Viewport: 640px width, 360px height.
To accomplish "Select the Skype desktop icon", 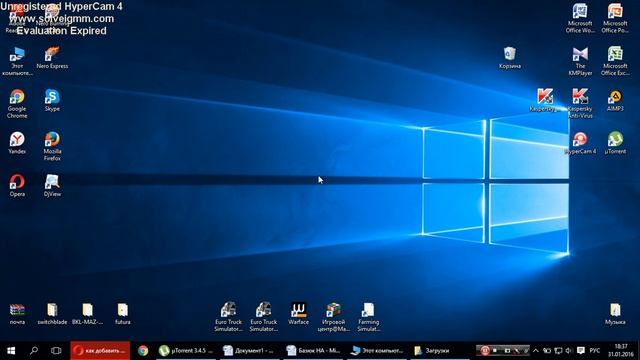I will (x=52, y=100).
